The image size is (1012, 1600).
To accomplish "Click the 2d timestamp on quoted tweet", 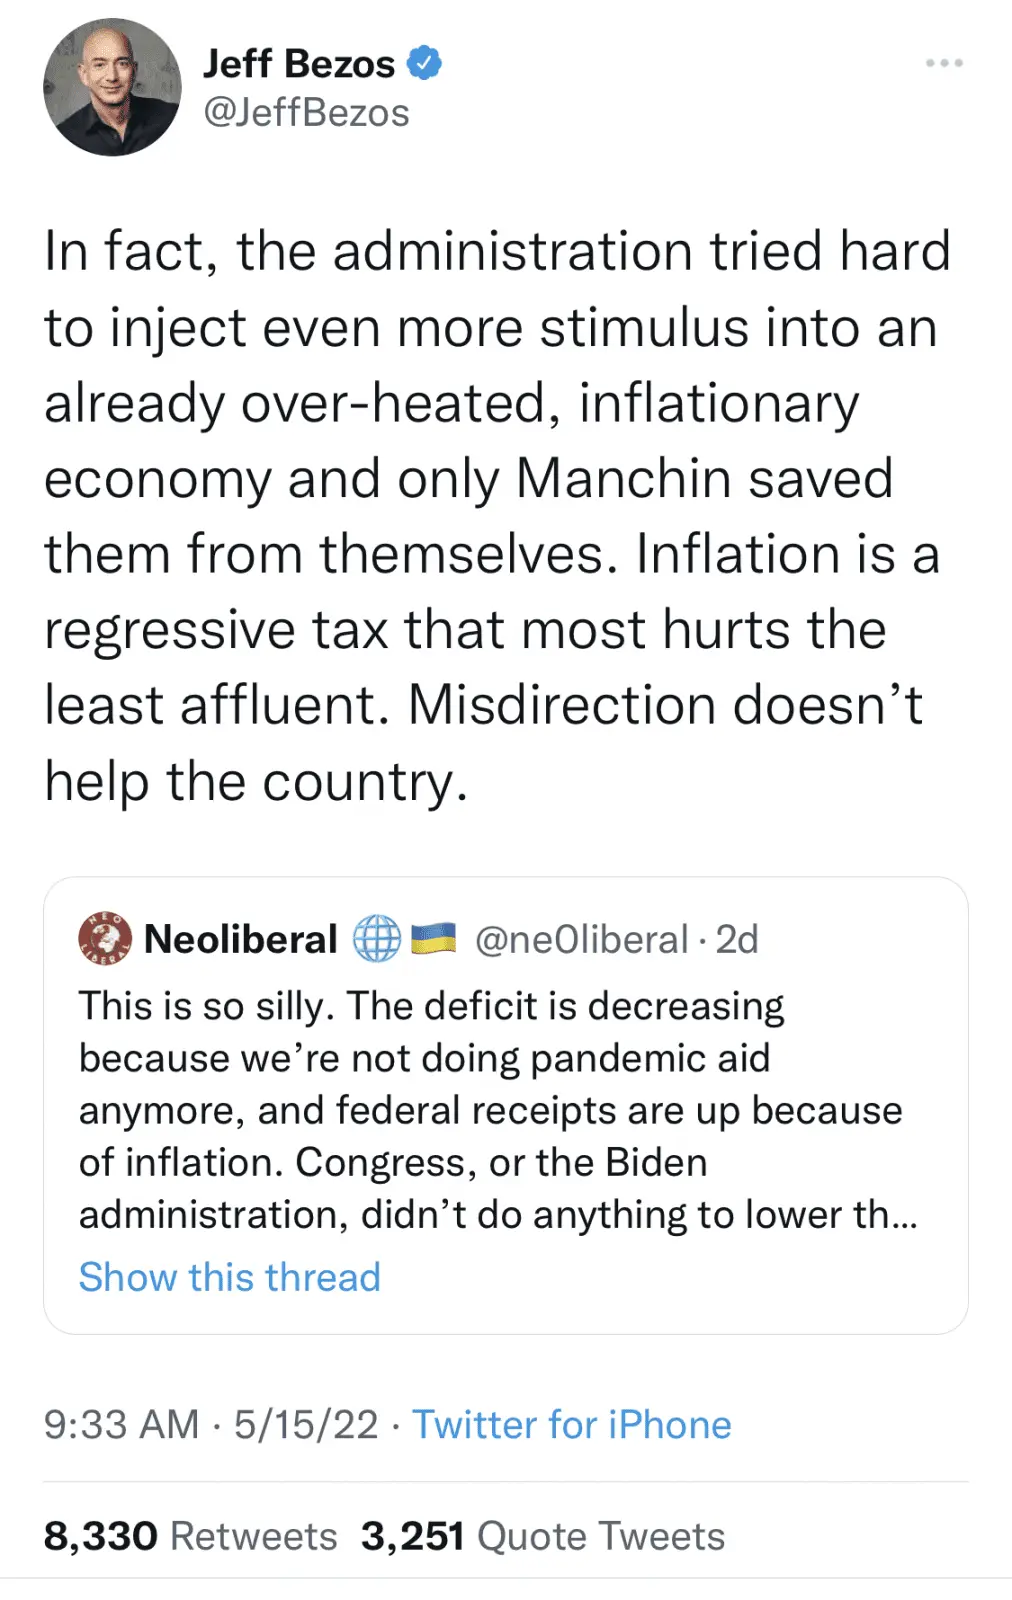I will [737, 939].
